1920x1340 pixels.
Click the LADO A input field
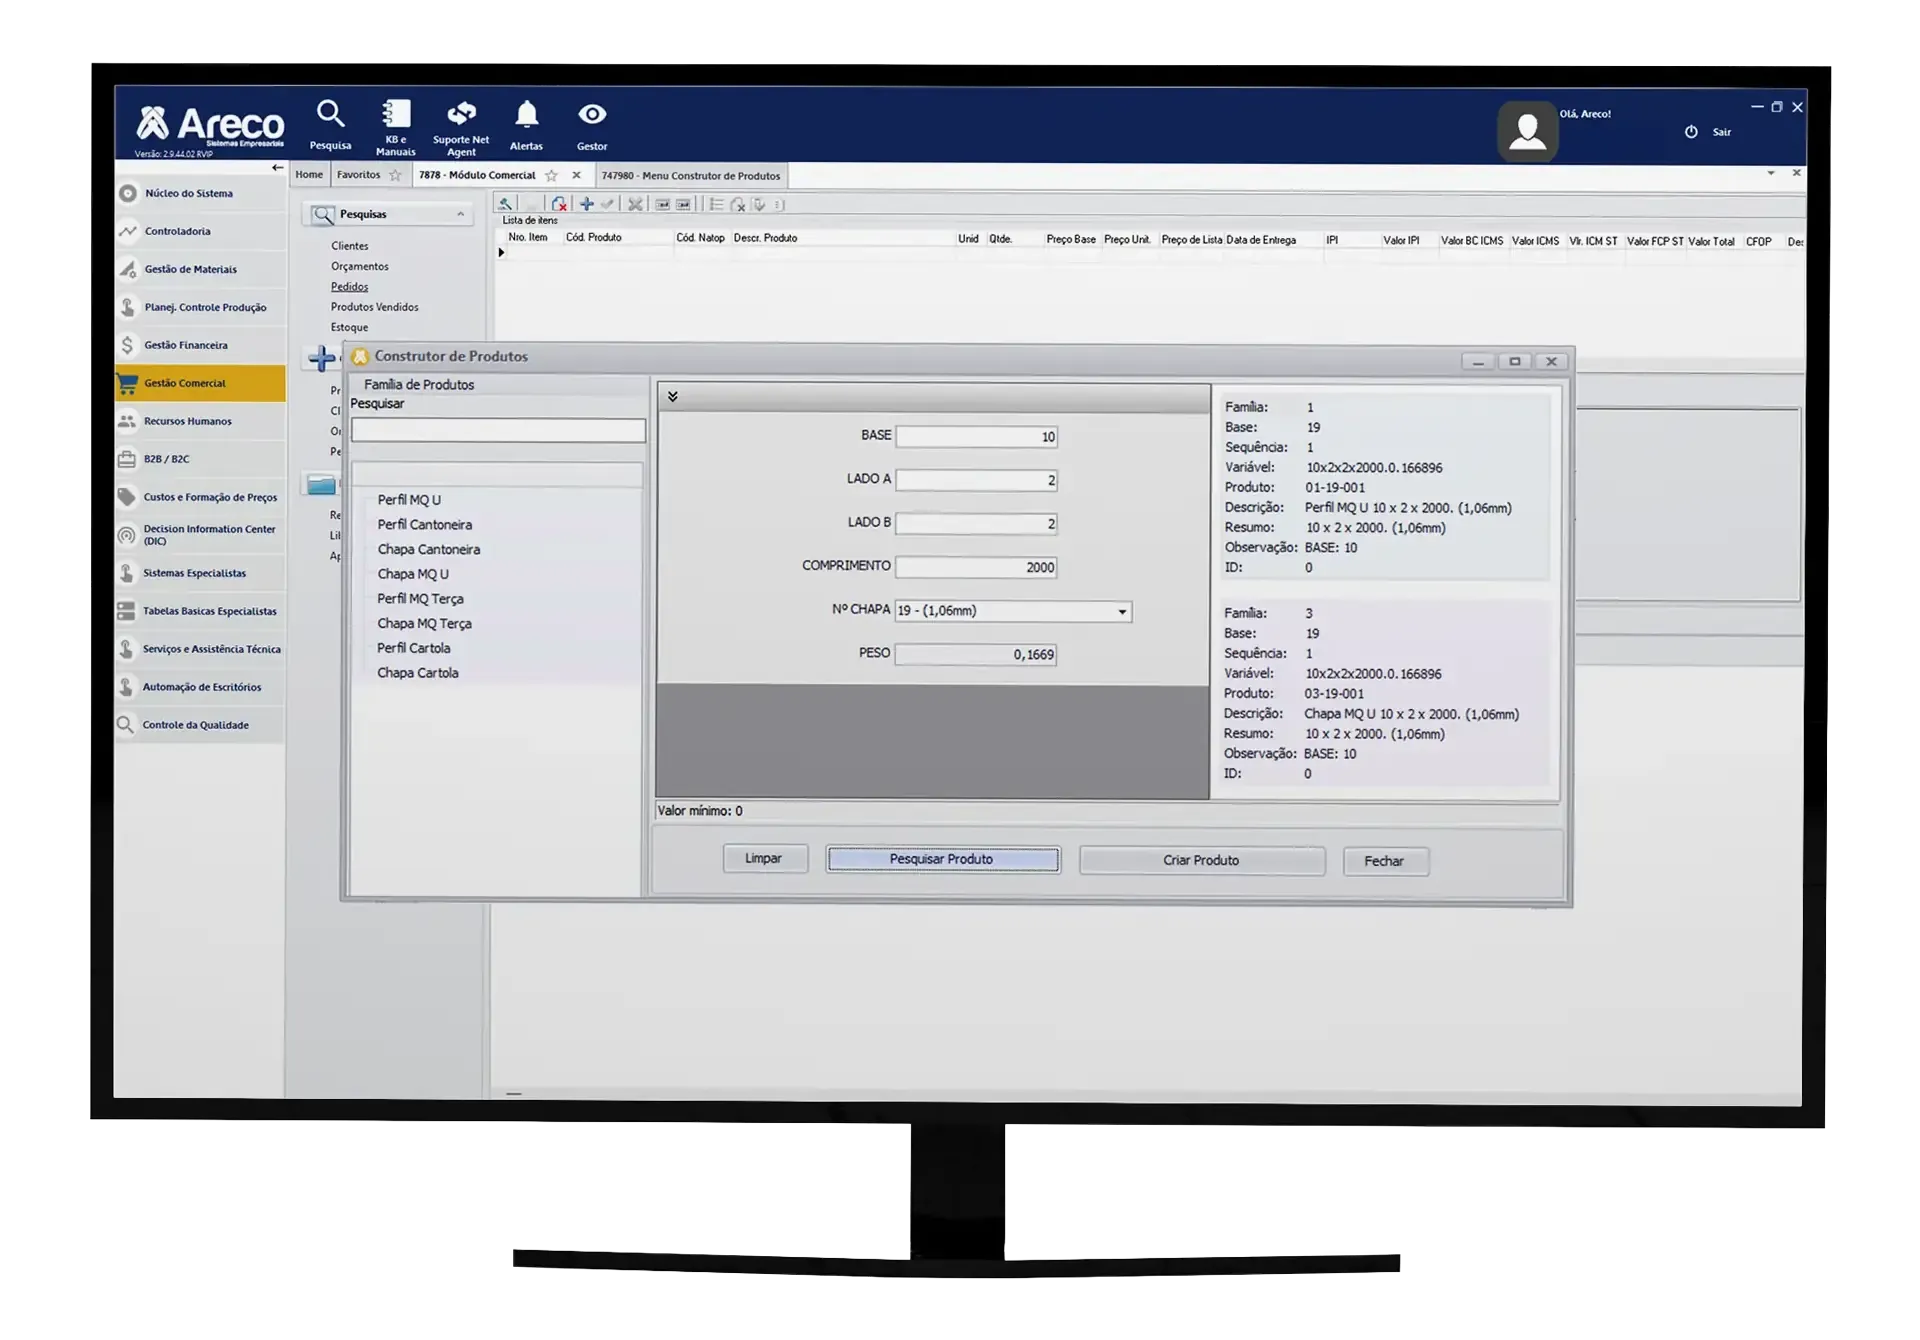pos(977,480)
